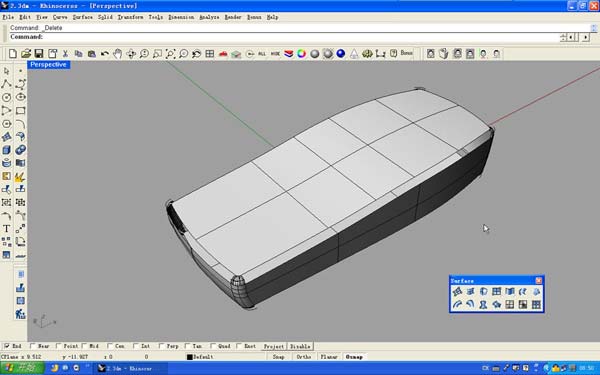Toggle the Ortho status bar button

click(303, 357)
